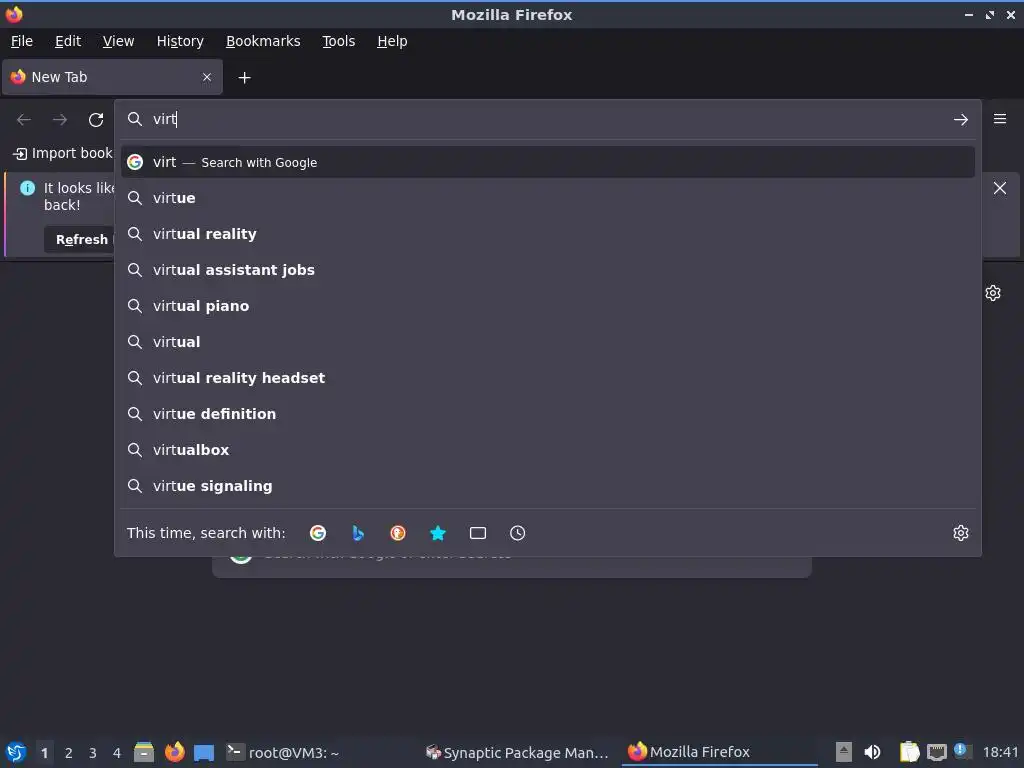This screenshot has height=768, width=1024.
Task: Choose 'virt — Search with Google' suggestion
Action: 547,162
